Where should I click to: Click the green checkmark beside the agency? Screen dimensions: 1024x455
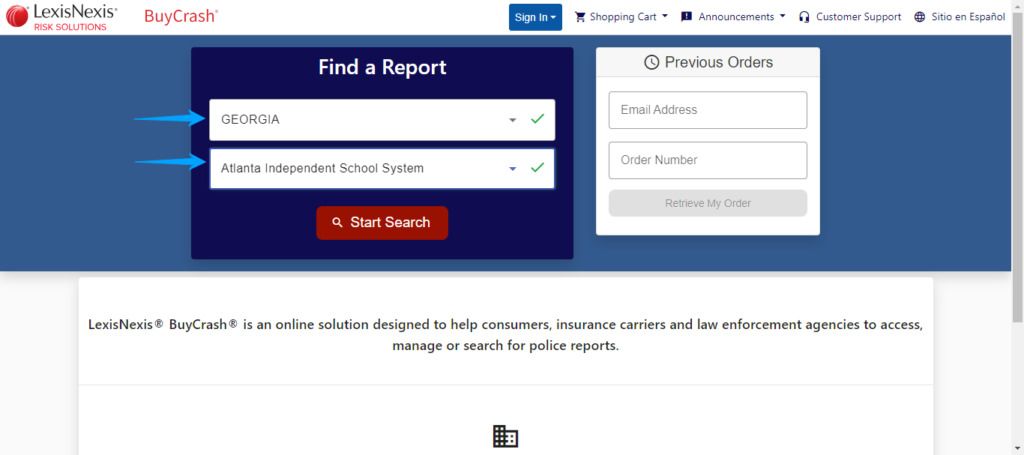point(537,168)
